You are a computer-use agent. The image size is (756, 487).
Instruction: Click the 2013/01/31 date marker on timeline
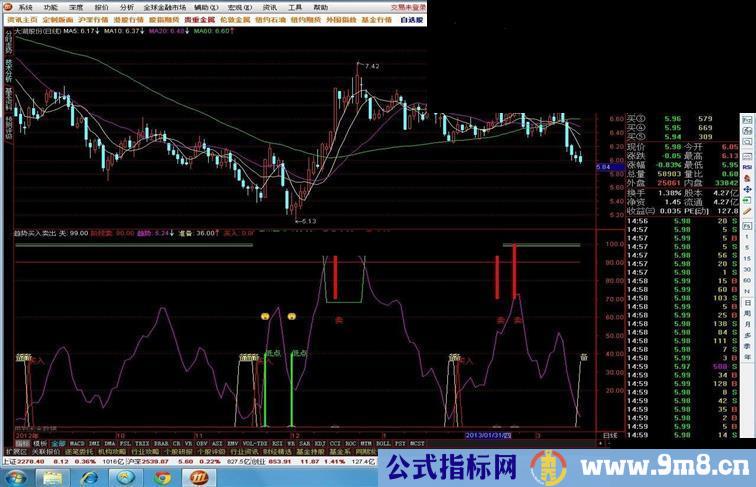(x=487, y=435)
